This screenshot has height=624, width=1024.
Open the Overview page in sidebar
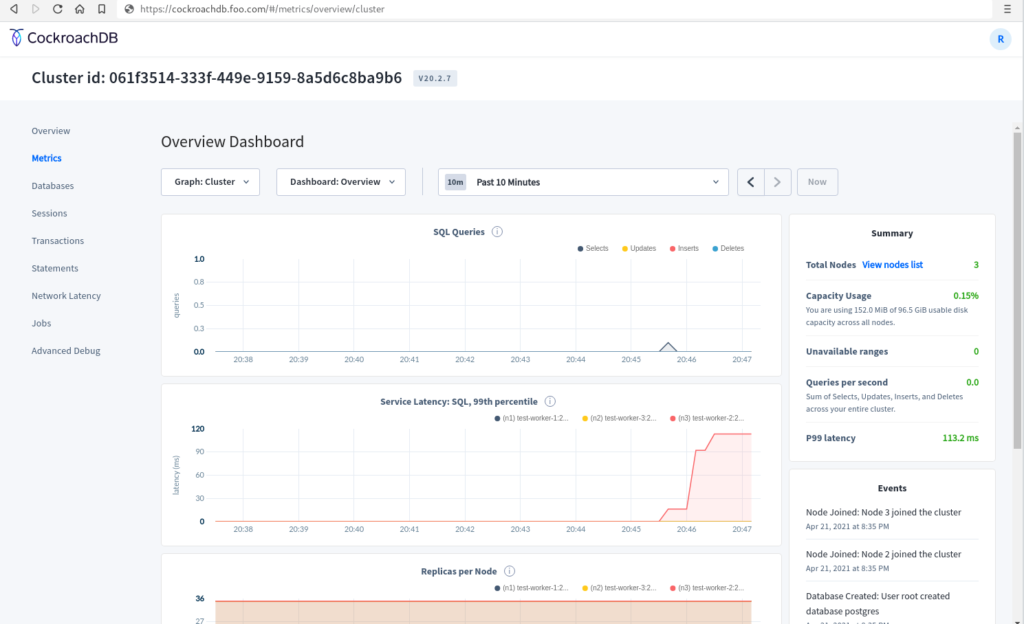(51, 131)
